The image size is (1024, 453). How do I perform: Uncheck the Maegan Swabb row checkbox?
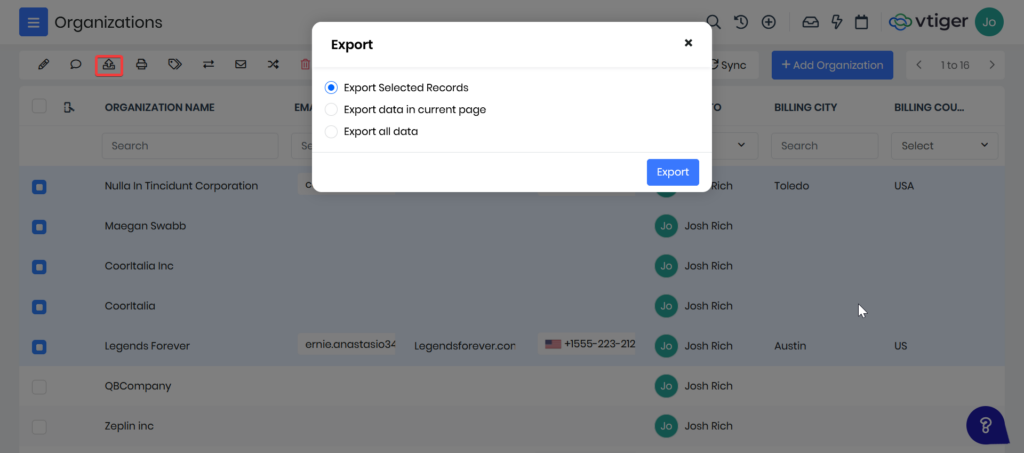click(x=39, y=227)
